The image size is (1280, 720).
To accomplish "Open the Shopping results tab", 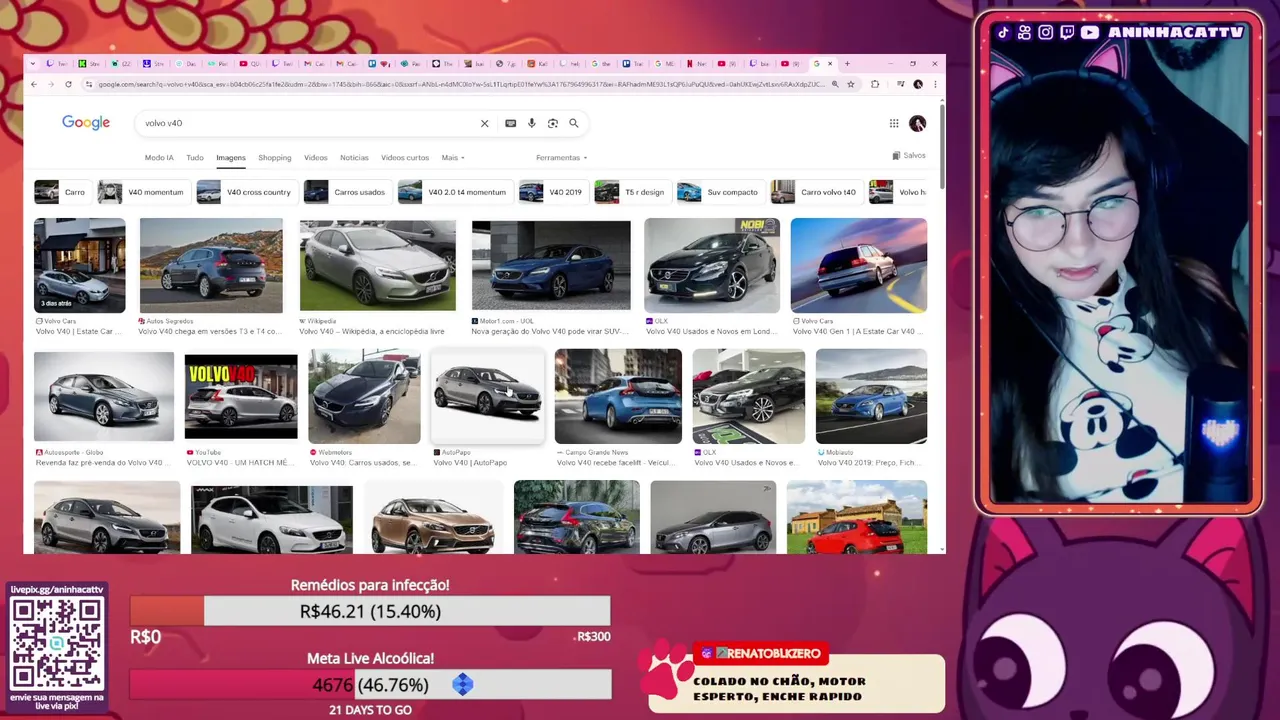I will tap(275, 157).
